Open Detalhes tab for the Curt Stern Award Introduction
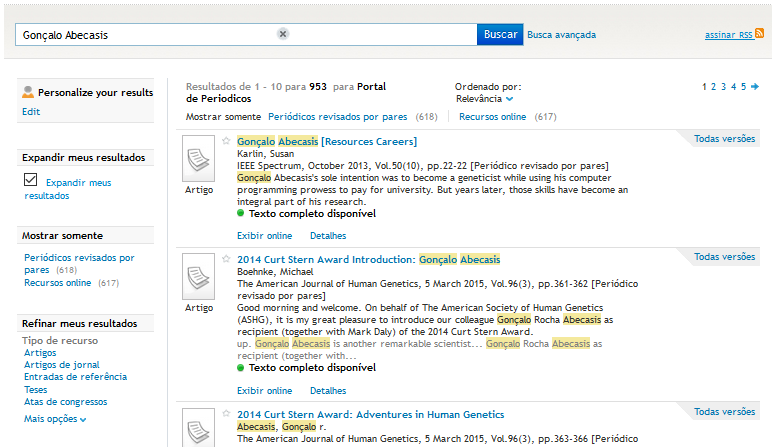The width and height of the screenshot is (775, 447). point(328,391)
